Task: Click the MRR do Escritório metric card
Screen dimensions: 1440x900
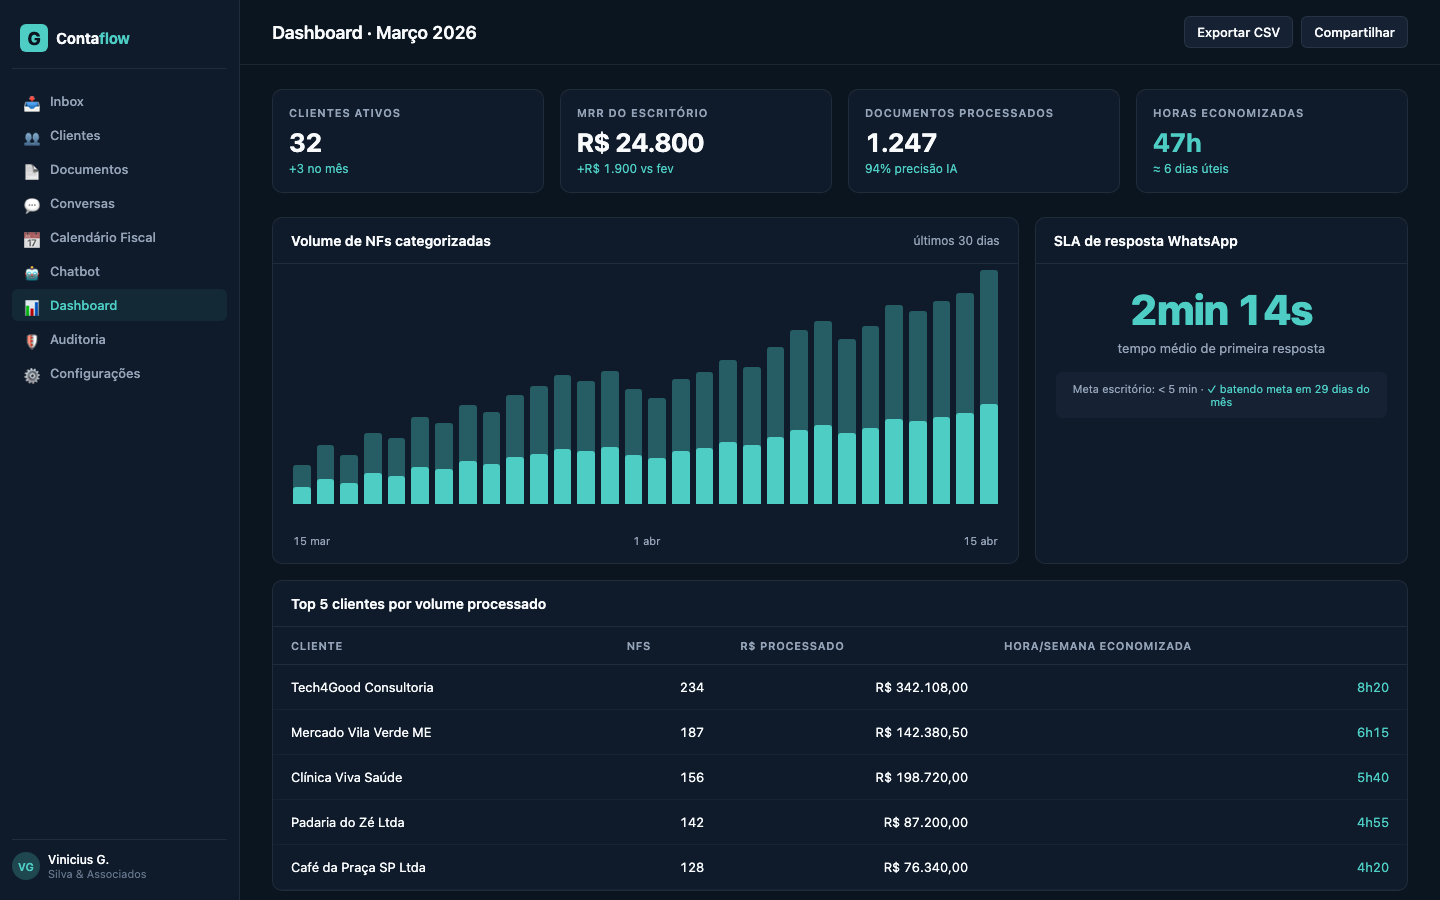Action: point(696,141)
